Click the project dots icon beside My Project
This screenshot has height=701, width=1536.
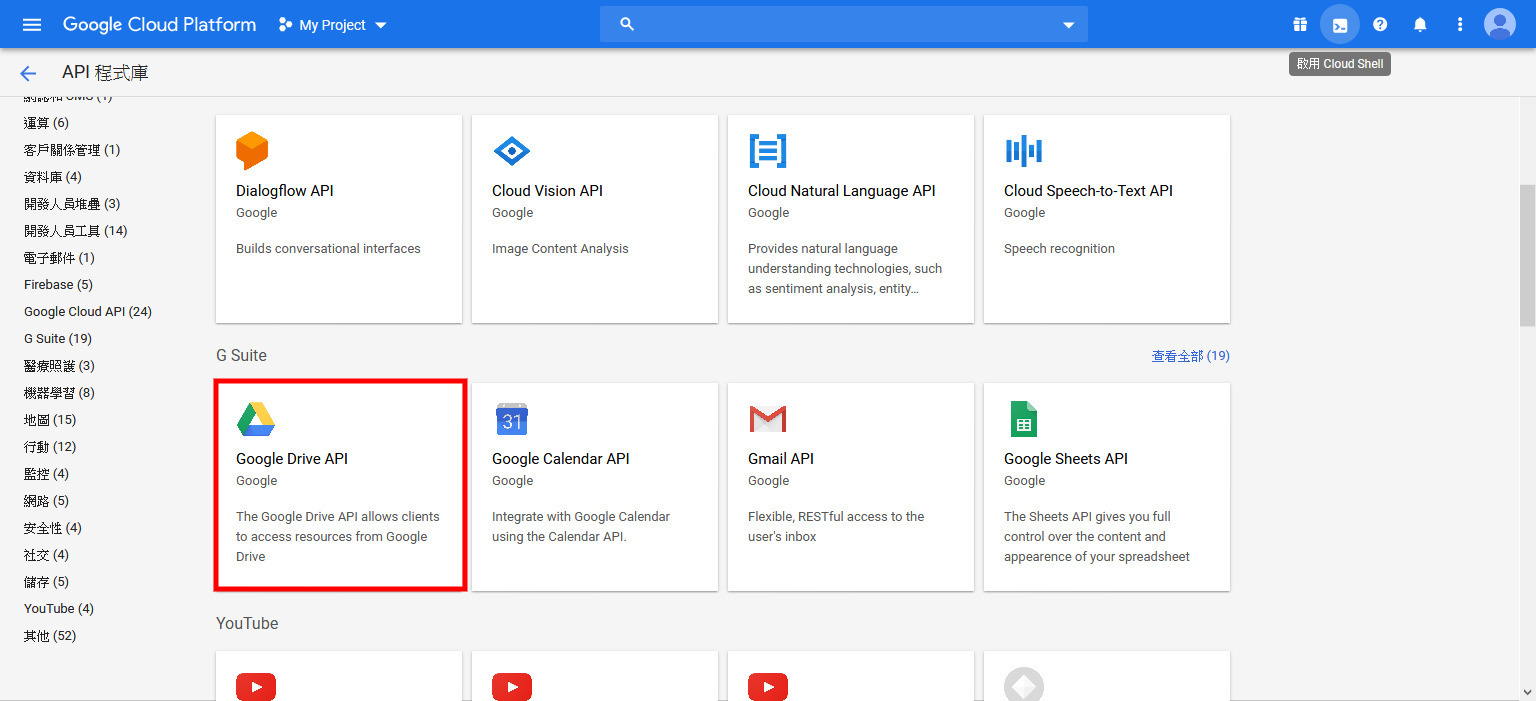coord(285,24)
